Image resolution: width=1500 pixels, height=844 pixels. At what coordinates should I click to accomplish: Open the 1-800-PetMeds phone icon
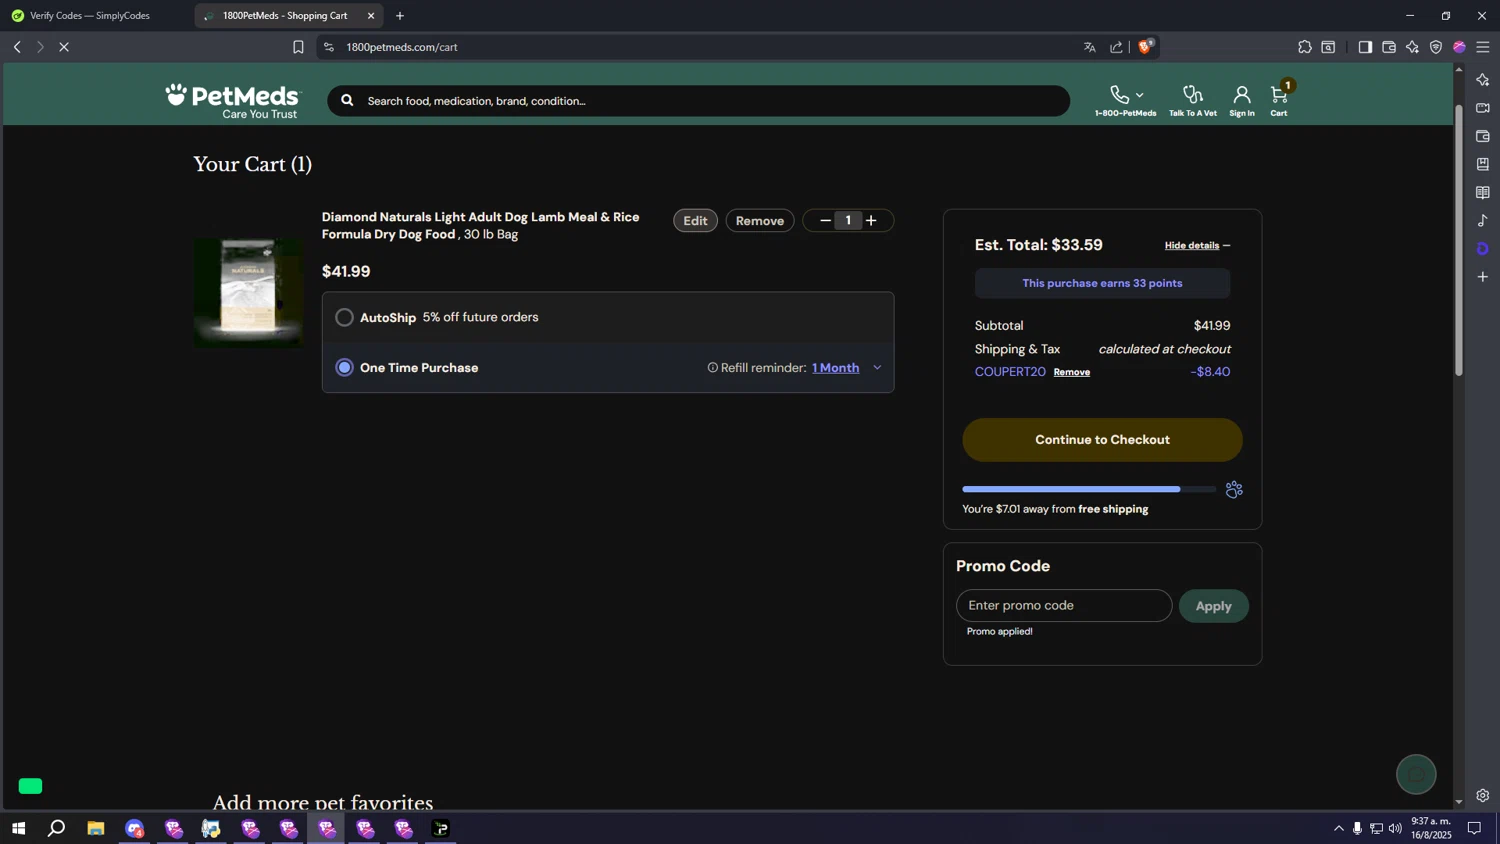pyautogui.click(x=1119, y=95)
